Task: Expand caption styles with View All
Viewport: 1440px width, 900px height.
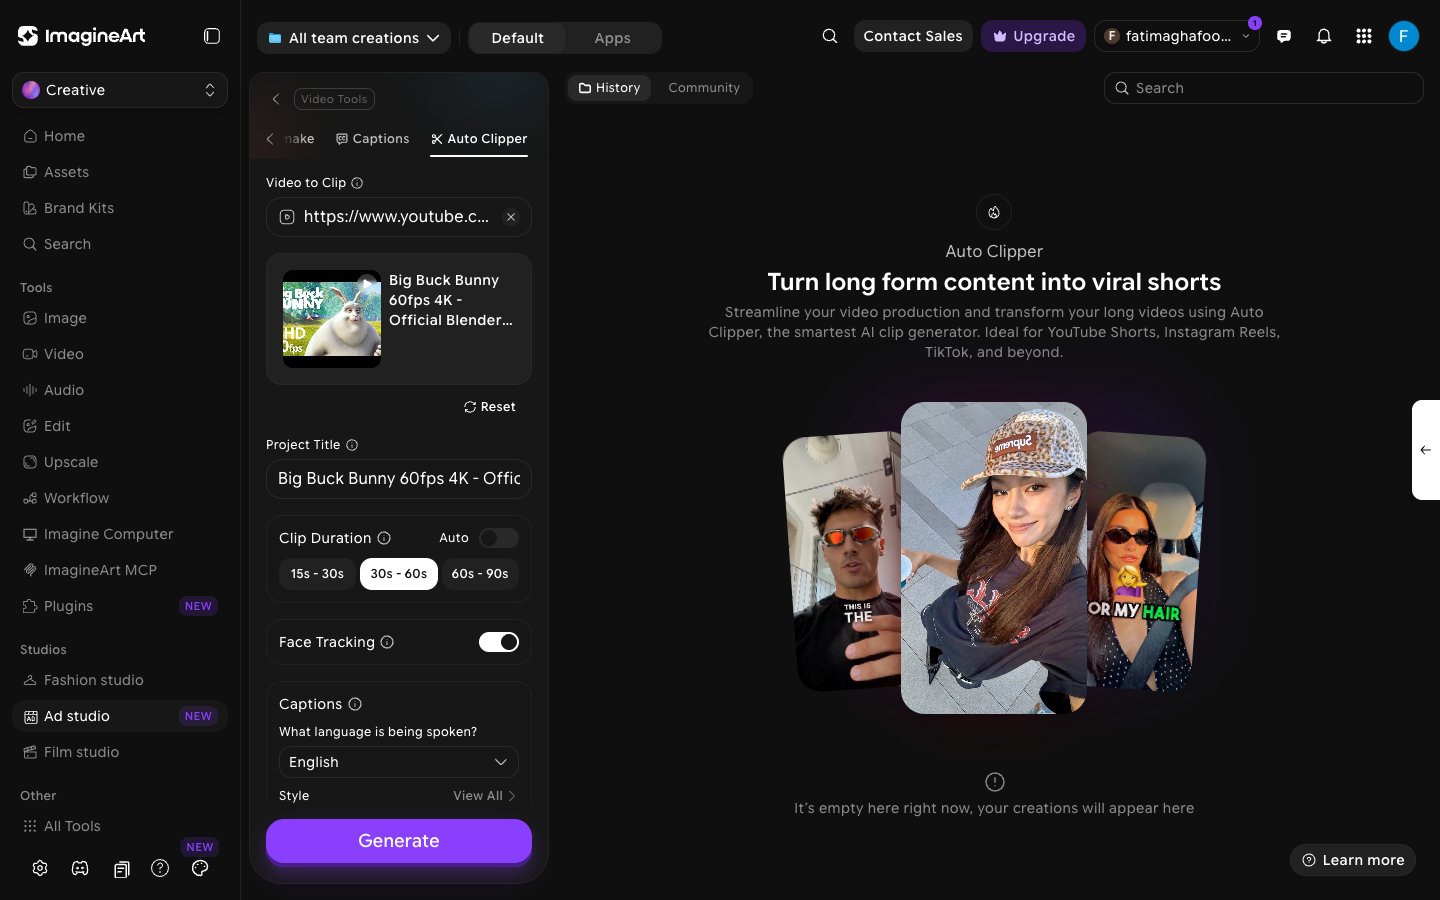Action: click(x=484, y=796)
